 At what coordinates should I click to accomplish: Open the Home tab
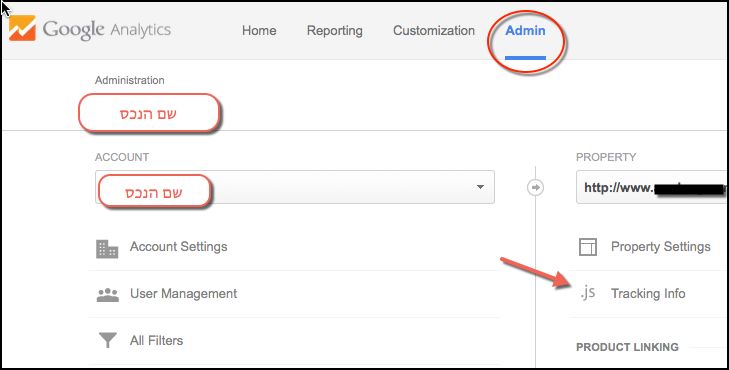[259, 31]
